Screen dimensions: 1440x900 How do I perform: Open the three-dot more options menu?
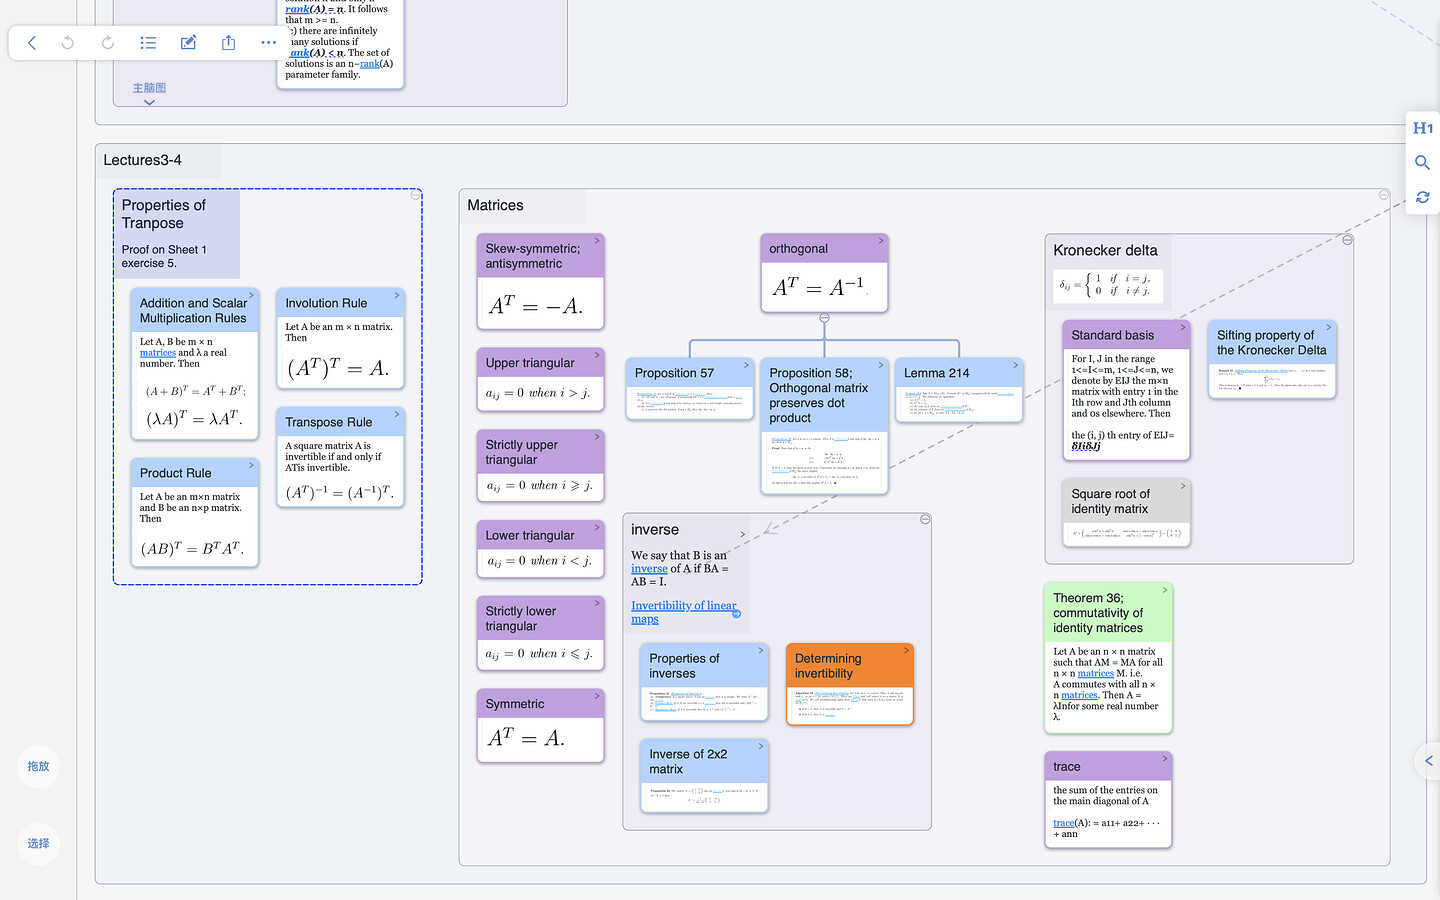coord(268,43)
